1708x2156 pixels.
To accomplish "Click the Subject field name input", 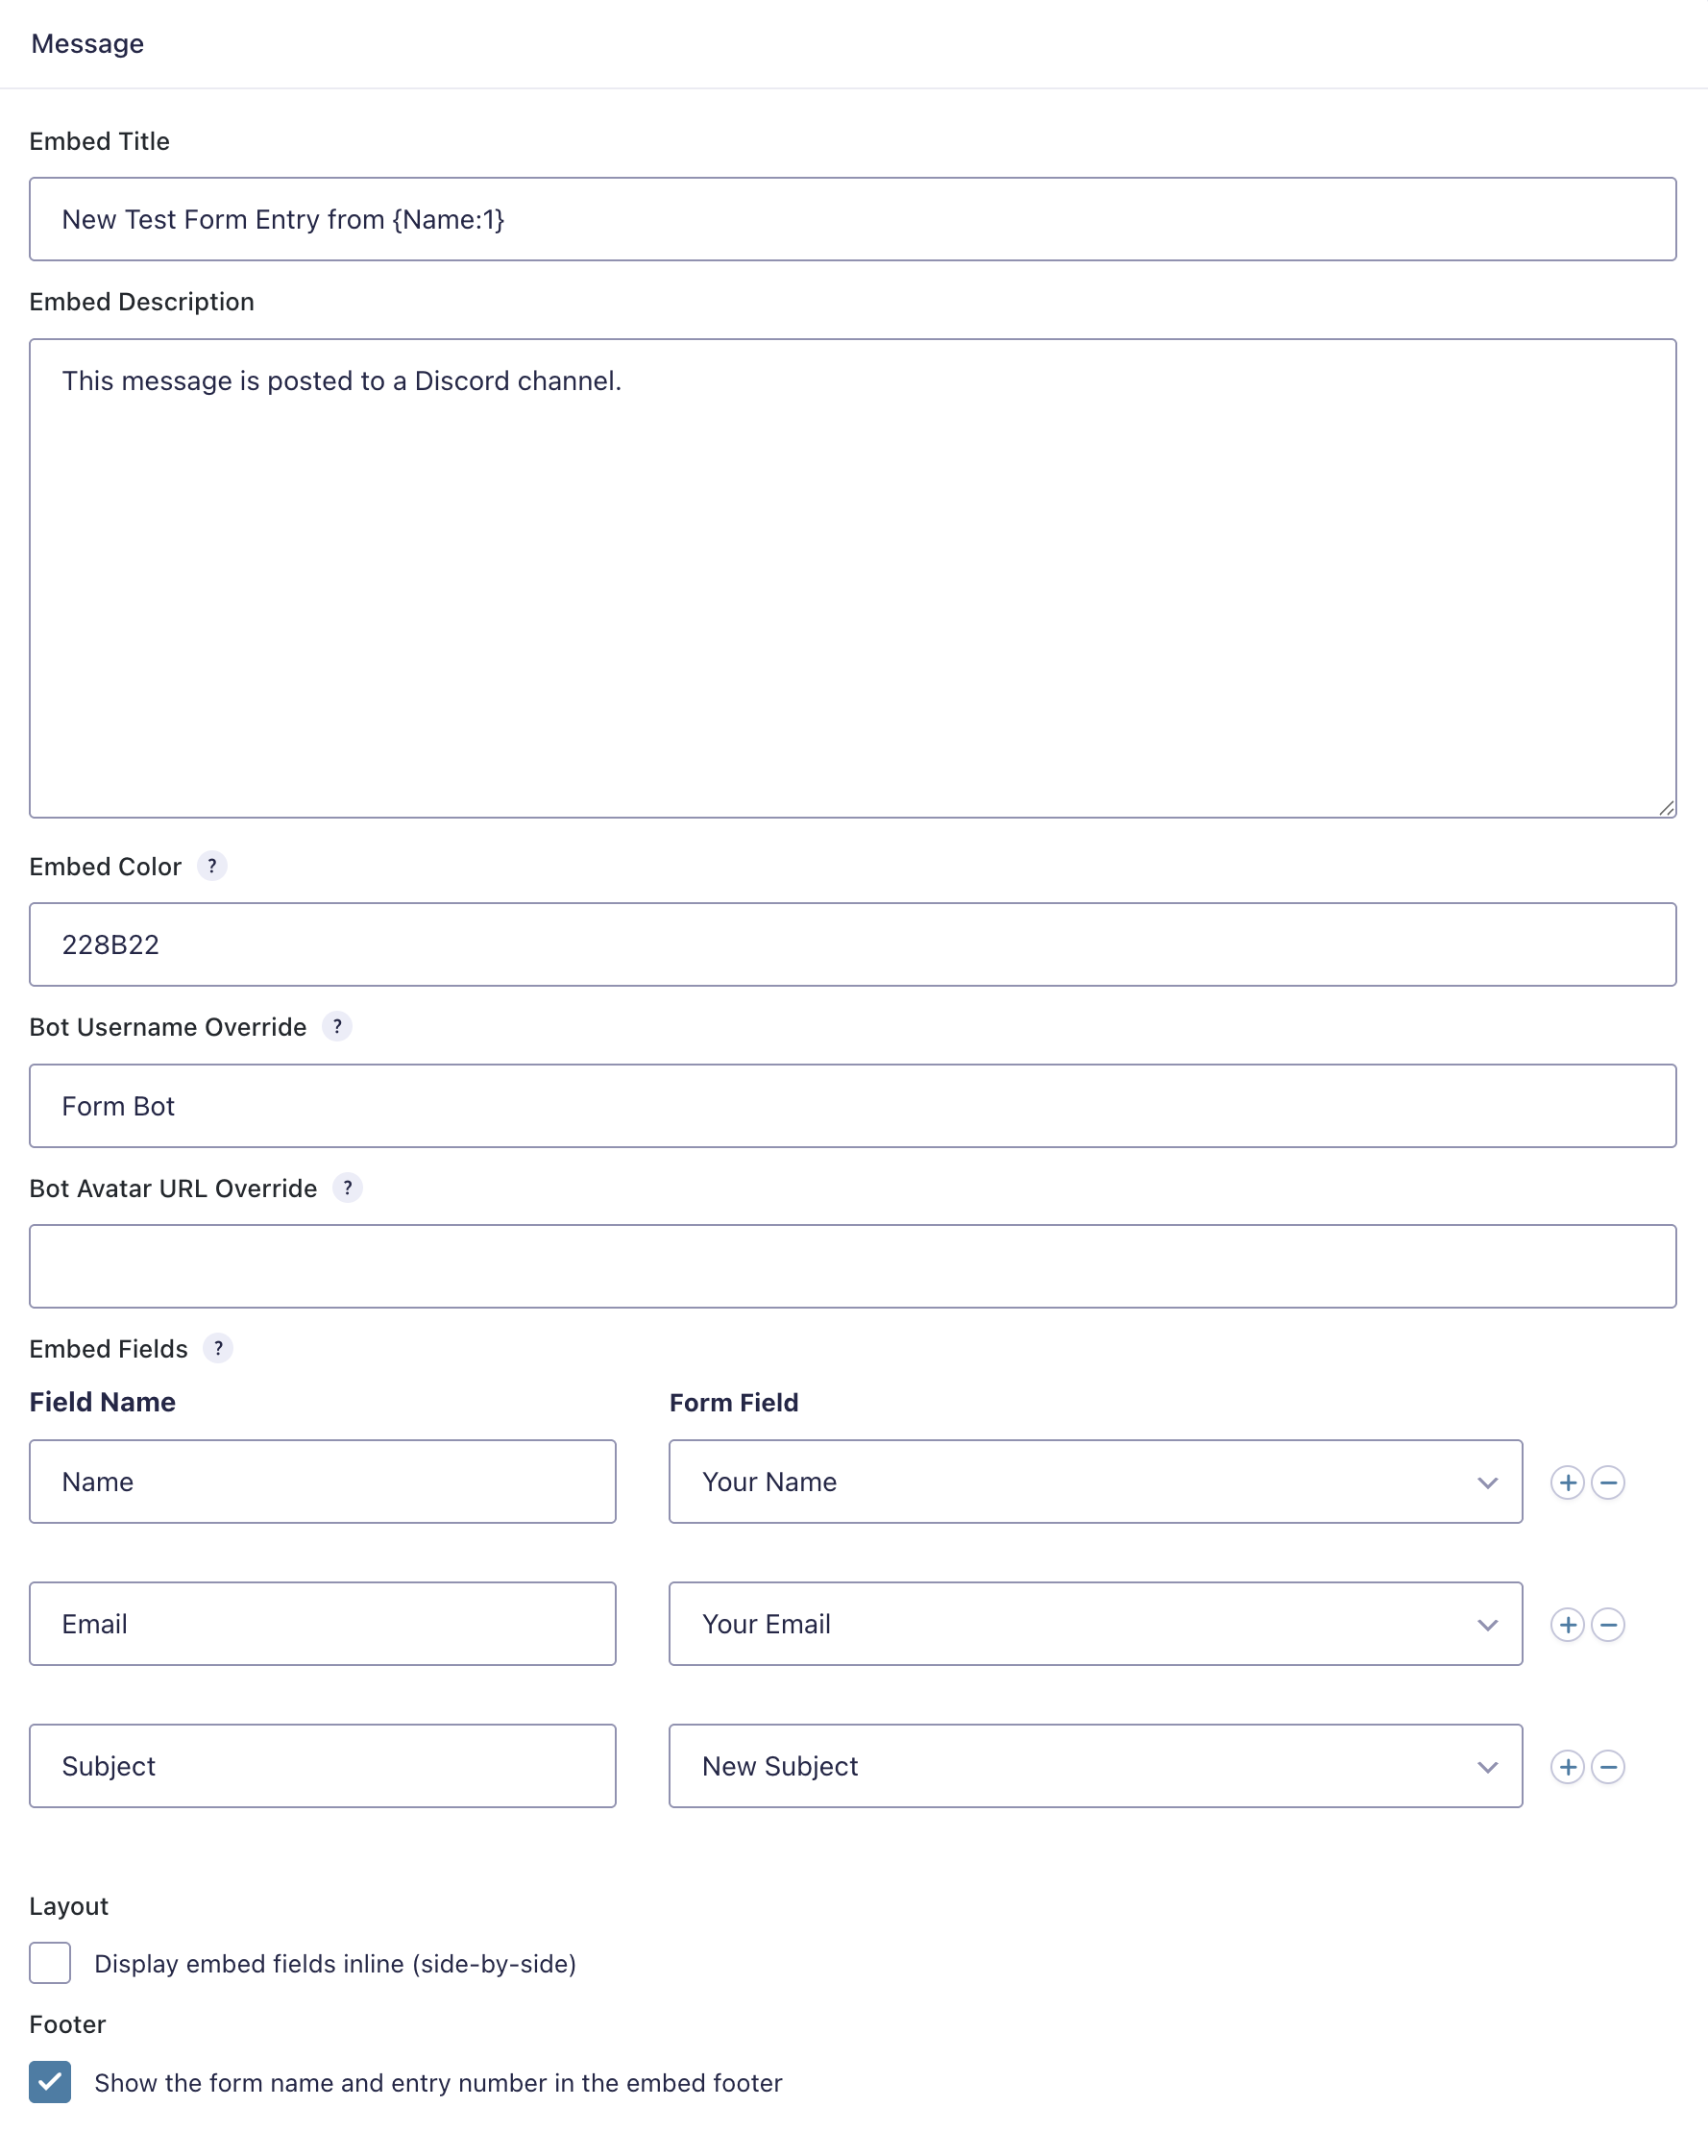I will coord(322,1766).
